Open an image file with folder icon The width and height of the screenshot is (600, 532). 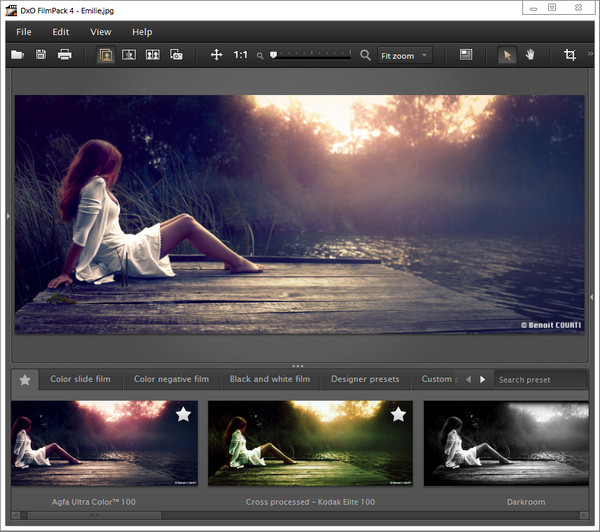(x=17, y=55)
